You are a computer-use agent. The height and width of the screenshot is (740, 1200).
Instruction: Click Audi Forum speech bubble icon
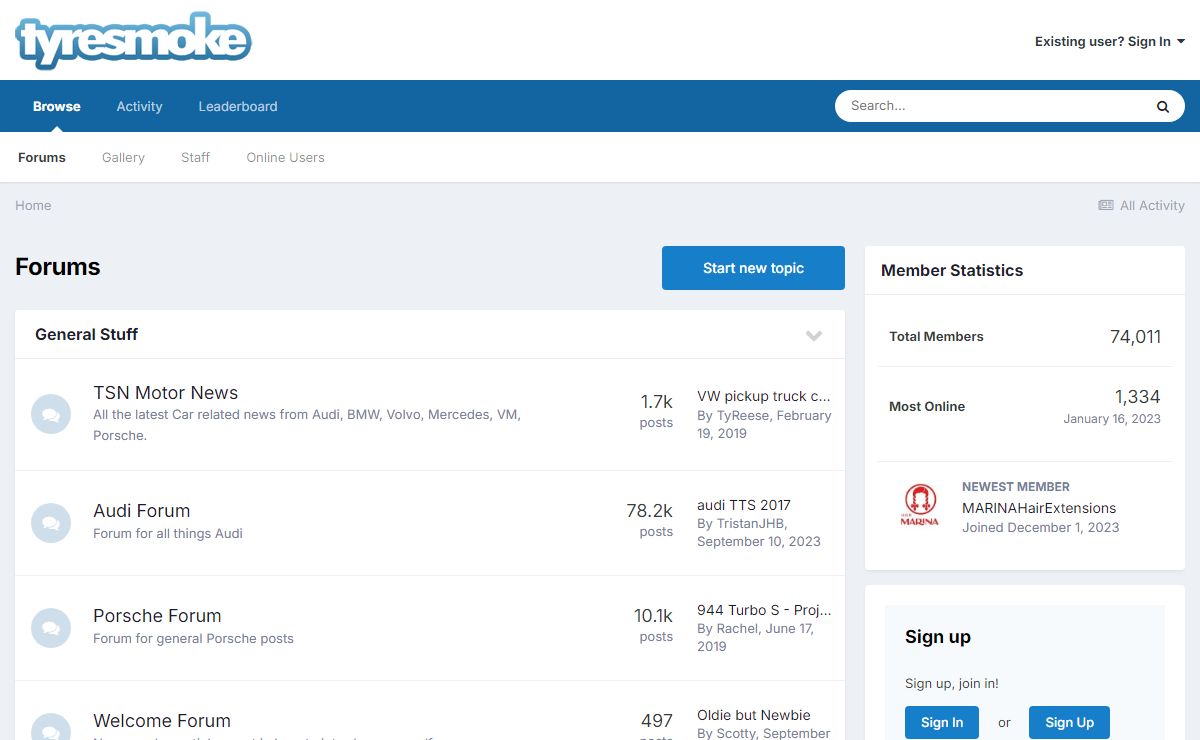coord(51,522)
